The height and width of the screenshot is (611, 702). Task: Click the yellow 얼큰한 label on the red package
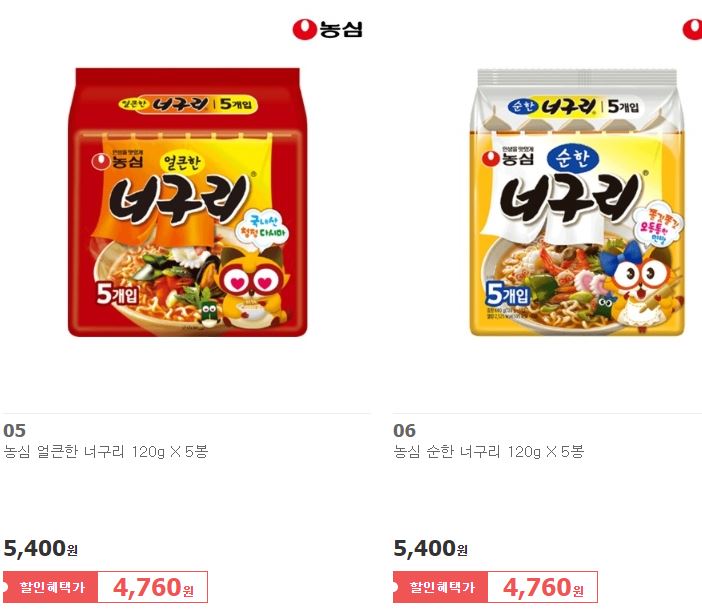point(183,162)
